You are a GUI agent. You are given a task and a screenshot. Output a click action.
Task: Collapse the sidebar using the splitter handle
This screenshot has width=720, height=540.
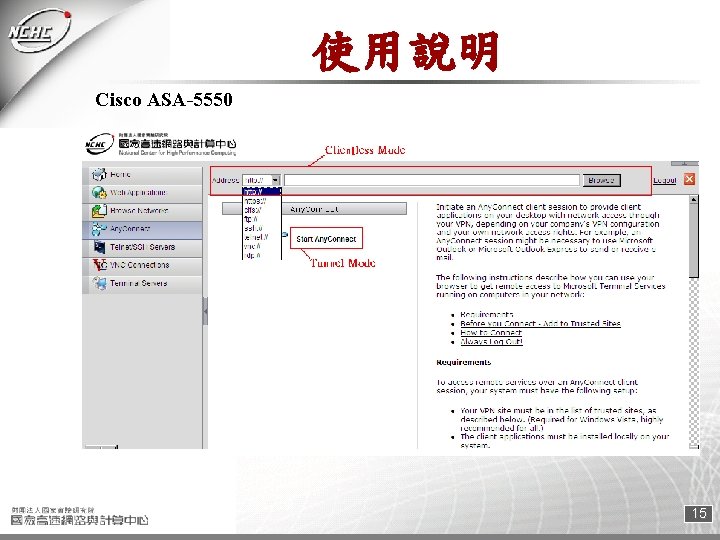[x=205, y=311]
